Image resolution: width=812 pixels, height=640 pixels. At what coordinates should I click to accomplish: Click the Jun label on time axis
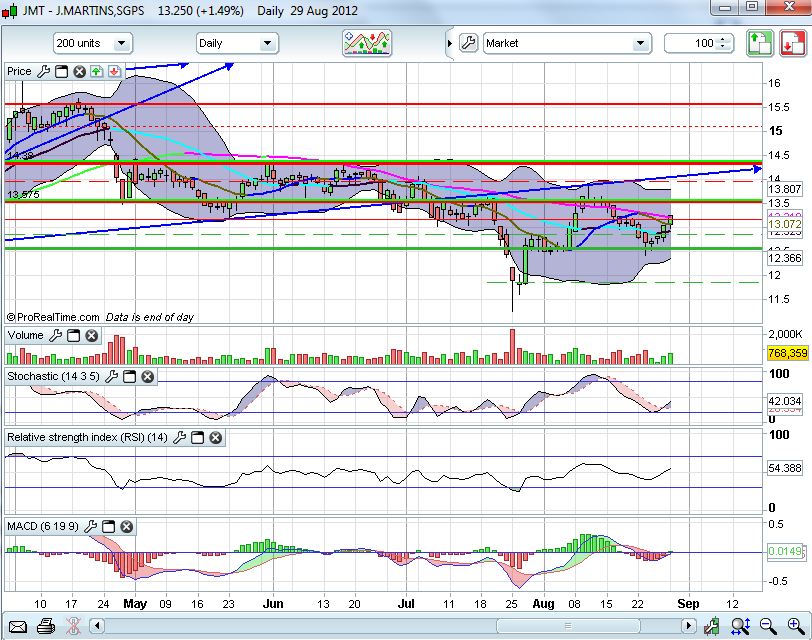point(273,604)
